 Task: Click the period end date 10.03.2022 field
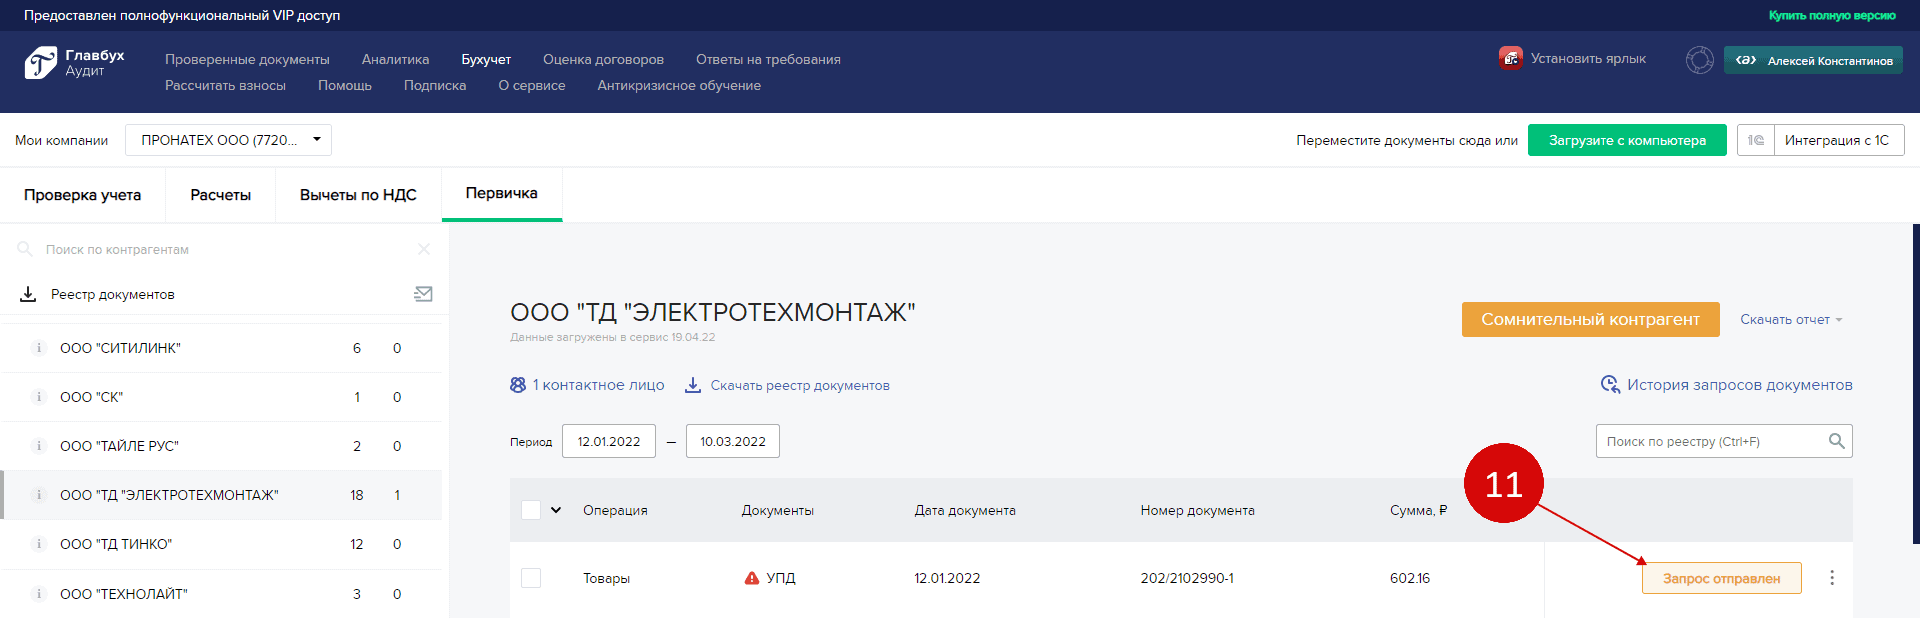pos(733,441)
